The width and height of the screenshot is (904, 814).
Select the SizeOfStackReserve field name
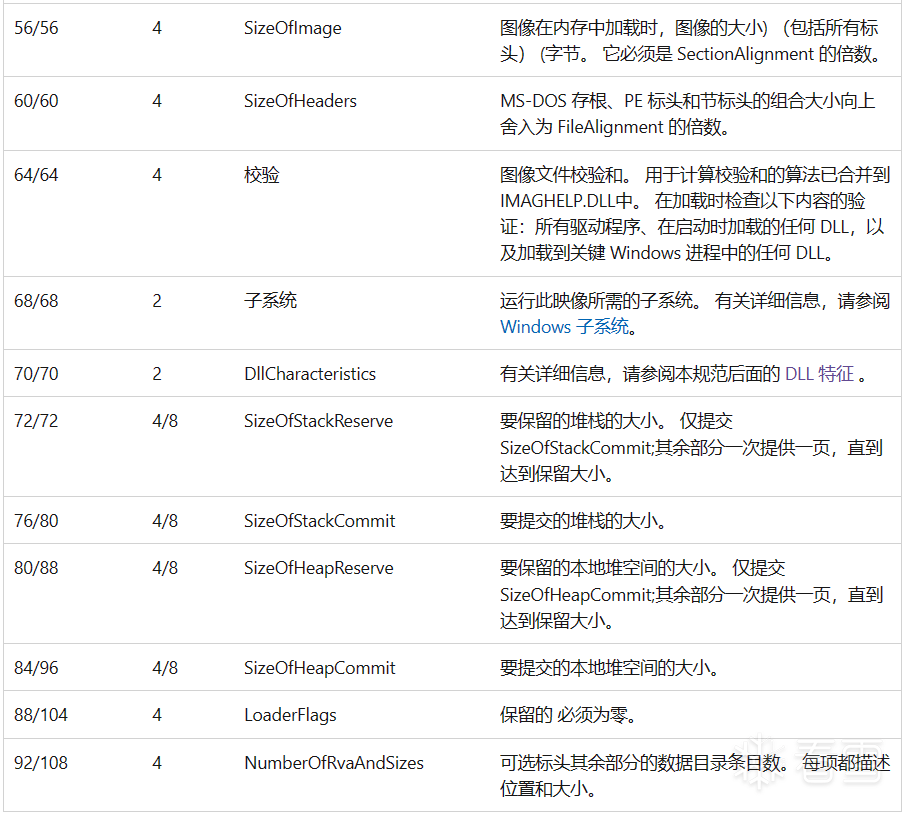pos(318,421)
